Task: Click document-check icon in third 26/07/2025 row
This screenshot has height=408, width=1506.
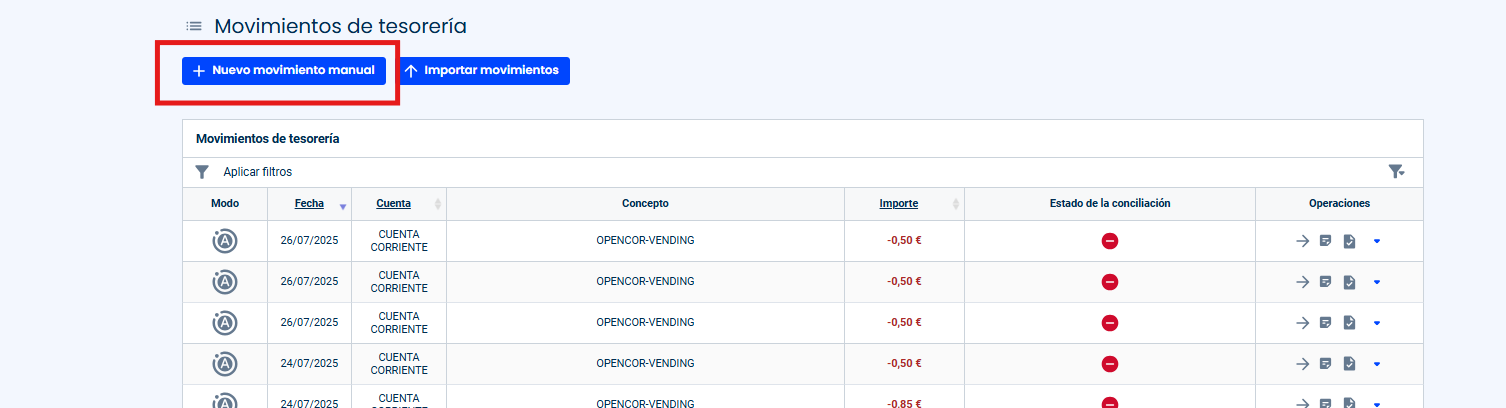Action: click(1349, 323)
